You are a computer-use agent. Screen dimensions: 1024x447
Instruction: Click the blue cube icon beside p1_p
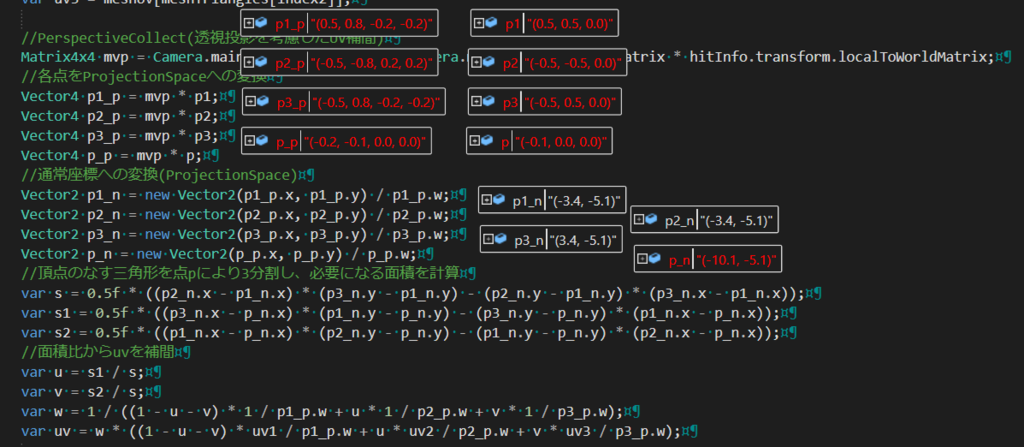click(261, 23)
